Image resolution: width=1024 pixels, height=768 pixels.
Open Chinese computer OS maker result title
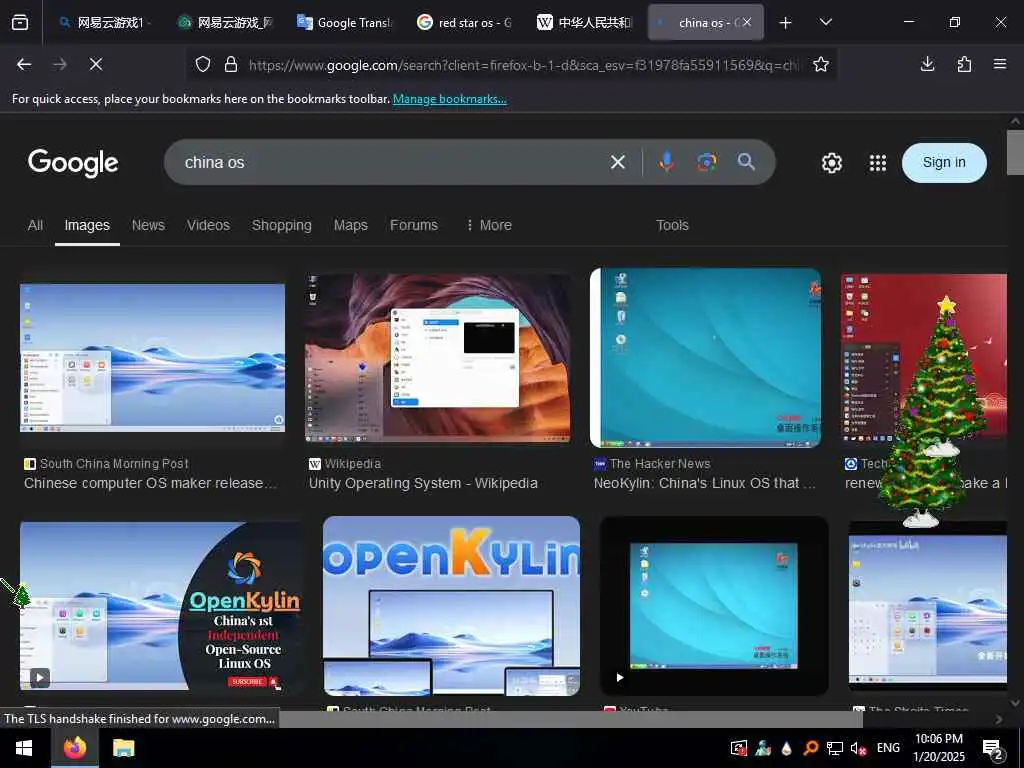pos(150,483)
